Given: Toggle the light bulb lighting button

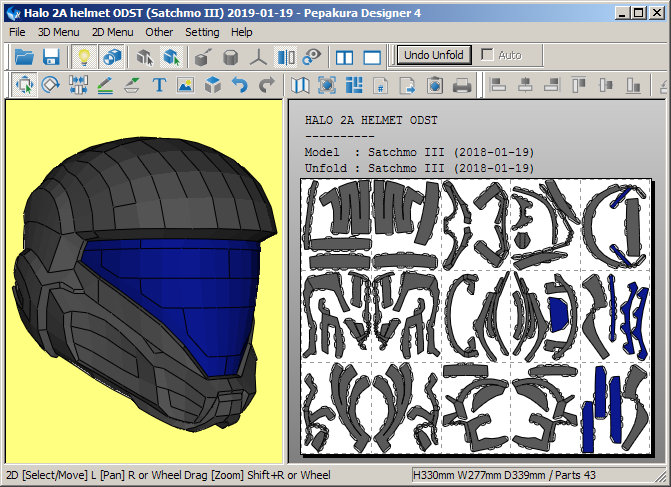Looking at the screenshot, I should coord(86,57).
